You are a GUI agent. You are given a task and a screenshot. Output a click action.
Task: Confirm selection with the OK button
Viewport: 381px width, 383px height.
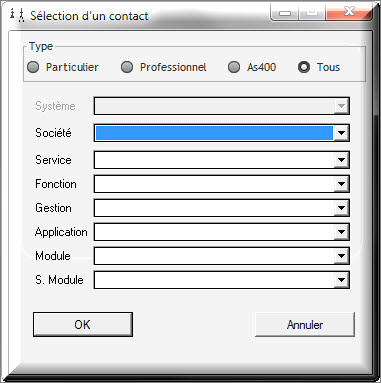point(83,324)
